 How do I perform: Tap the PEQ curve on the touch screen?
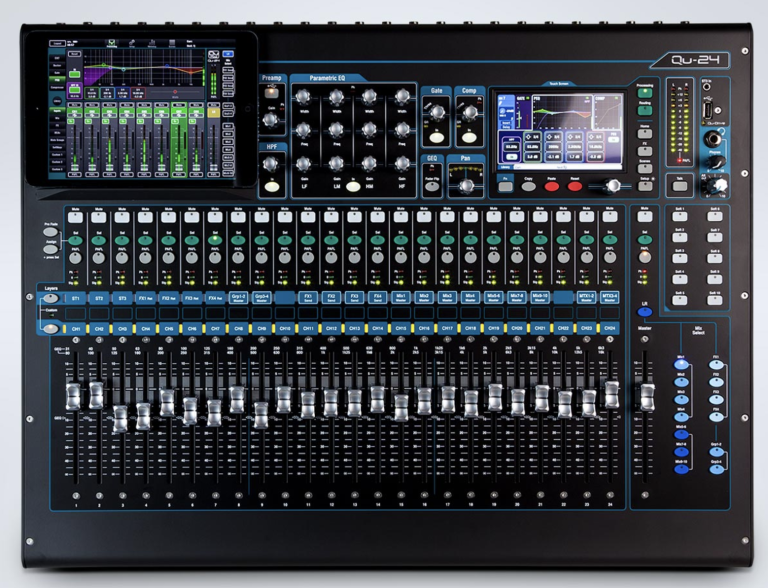click(x=562, y=112)
